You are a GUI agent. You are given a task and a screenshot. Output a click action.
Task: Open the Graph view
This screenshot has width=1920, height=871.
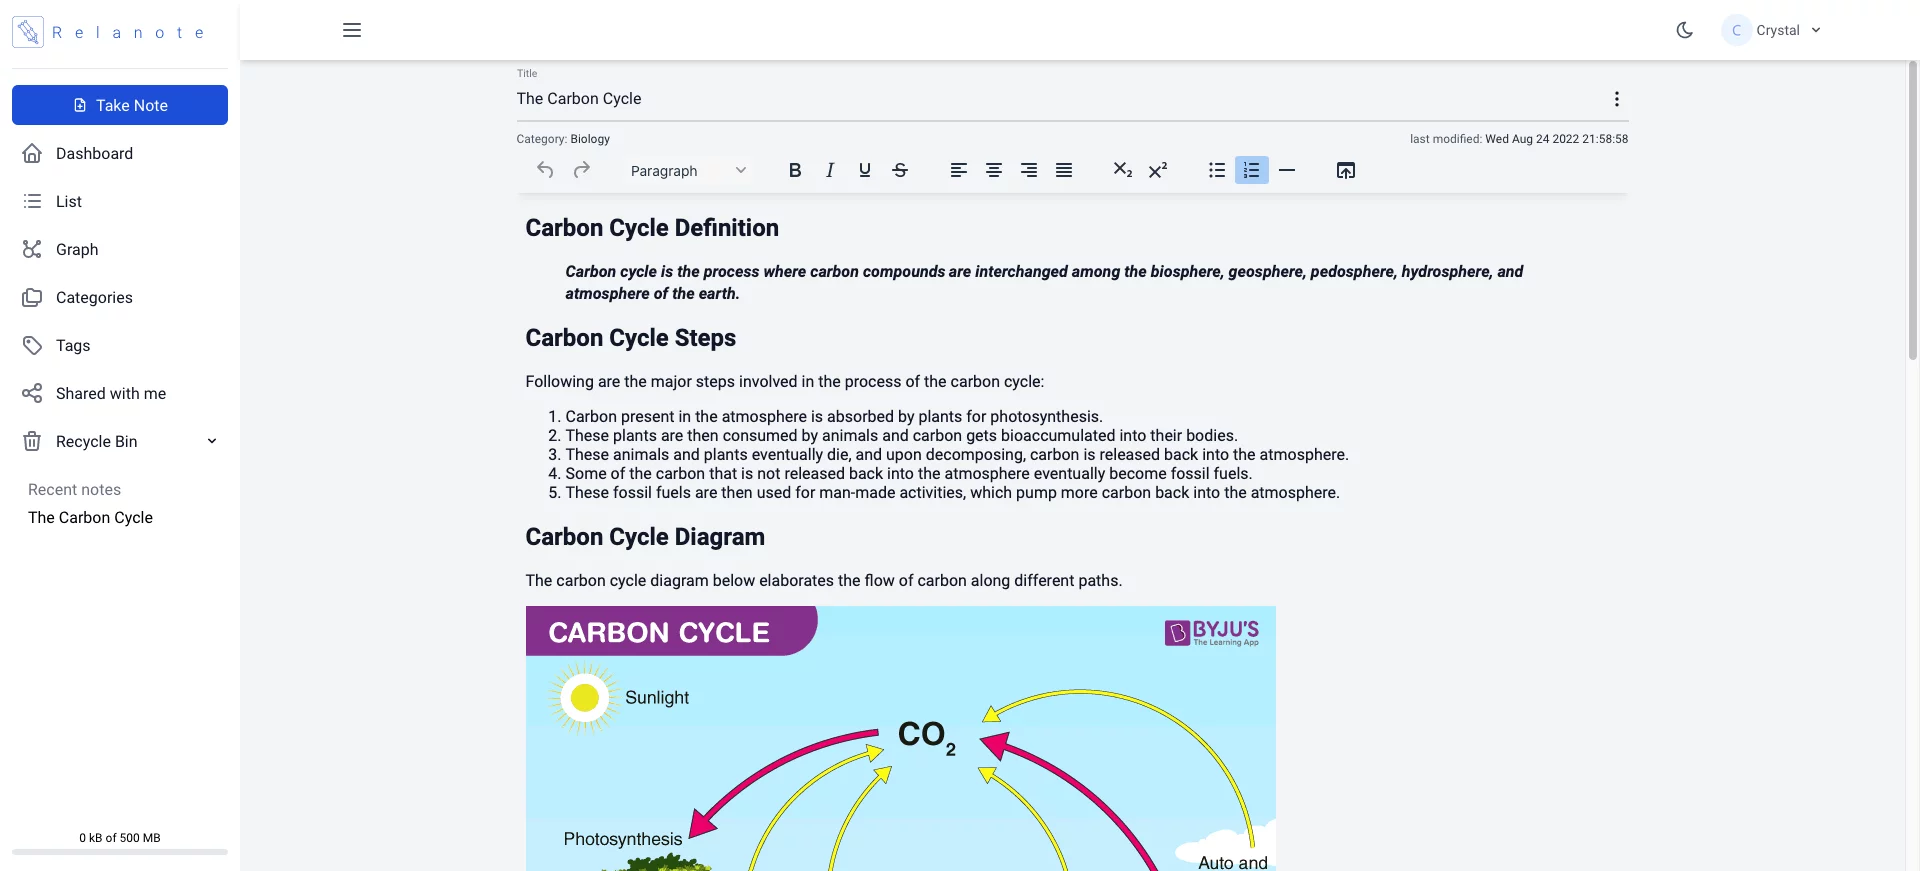120,249
